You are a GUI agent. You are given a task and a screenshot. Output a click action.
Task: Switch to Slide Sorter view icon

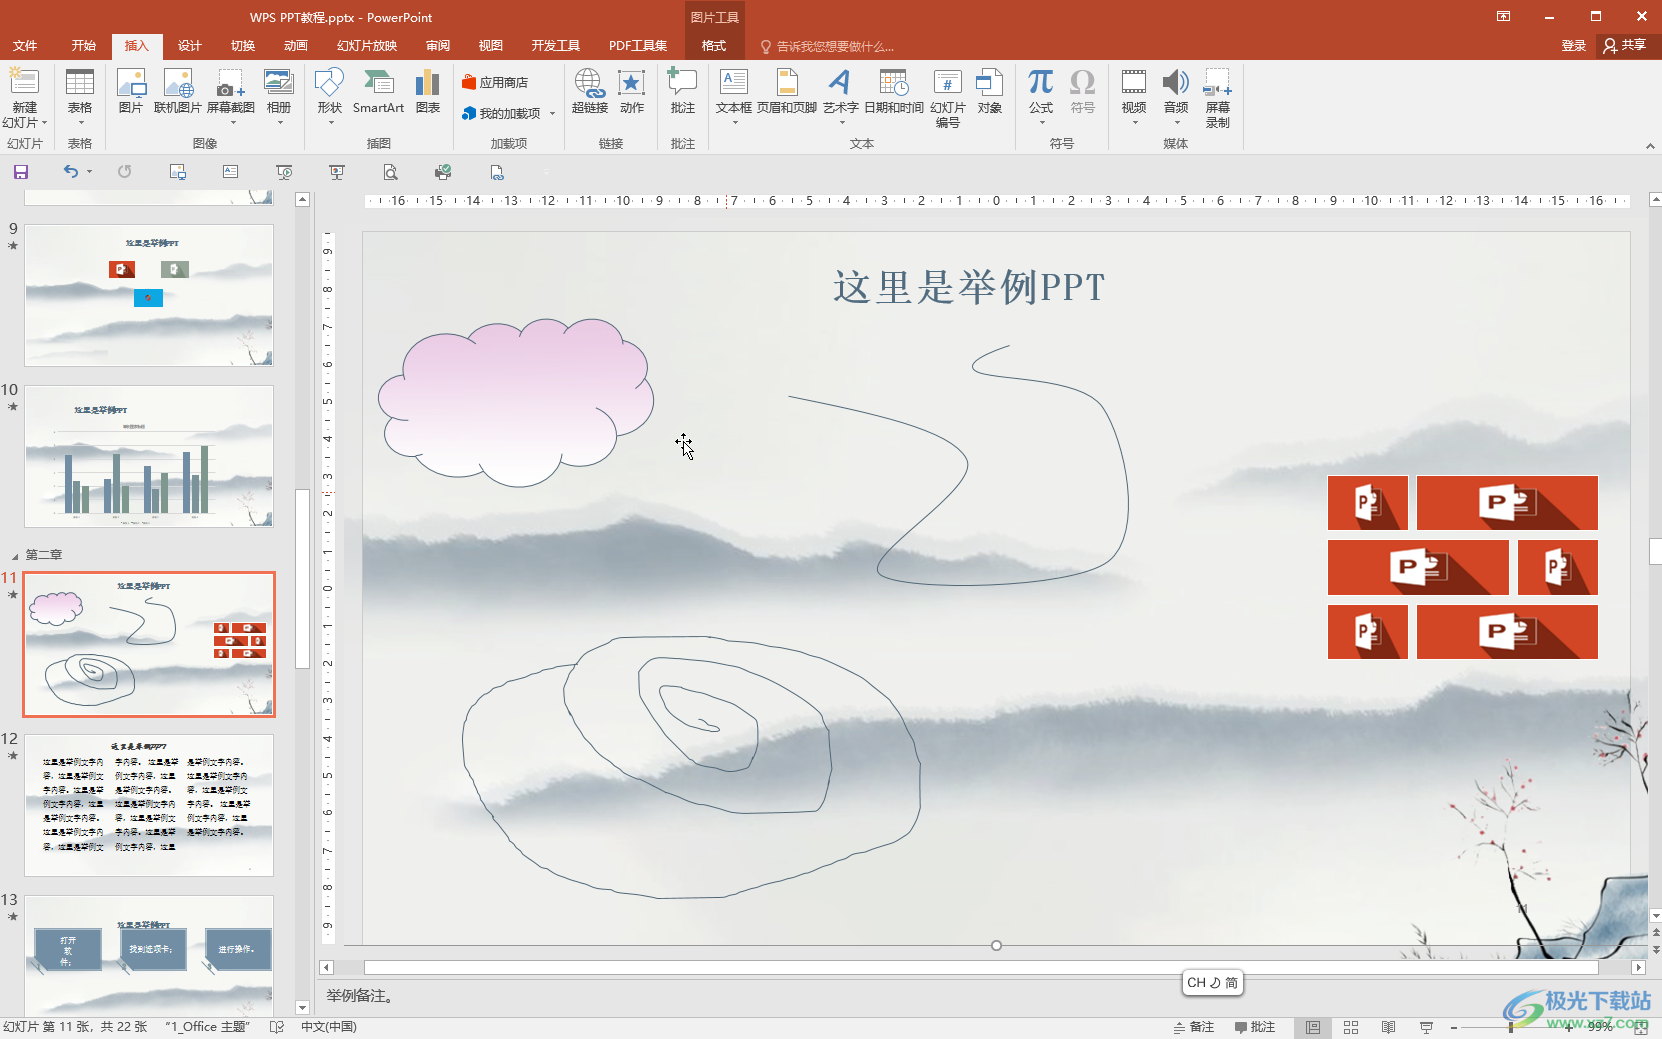1351,1027
